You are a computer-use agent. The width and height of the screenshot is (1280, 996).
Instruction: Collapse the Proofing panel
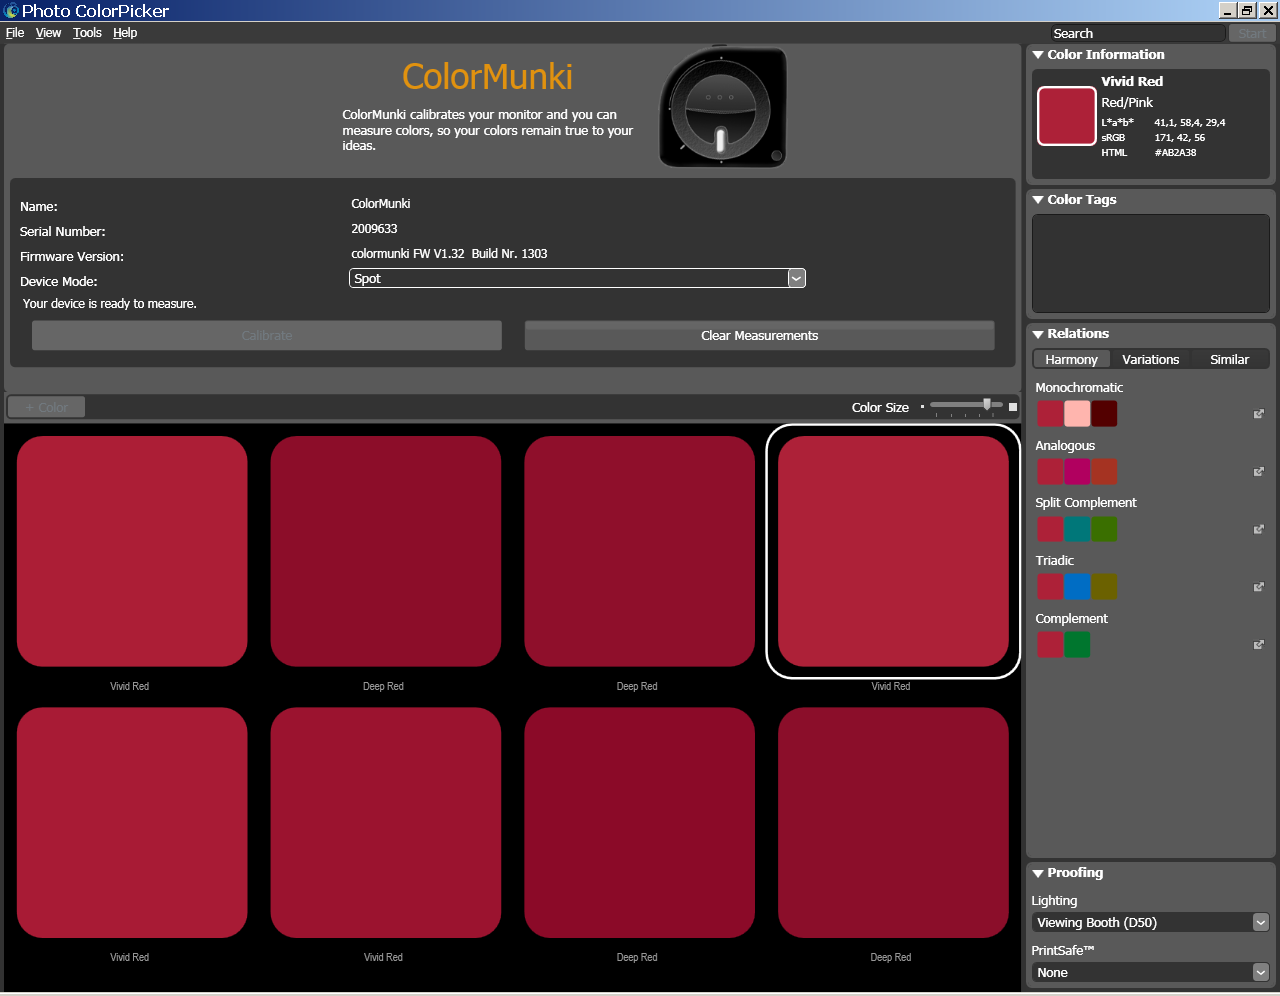click(x=1038, y=873)
